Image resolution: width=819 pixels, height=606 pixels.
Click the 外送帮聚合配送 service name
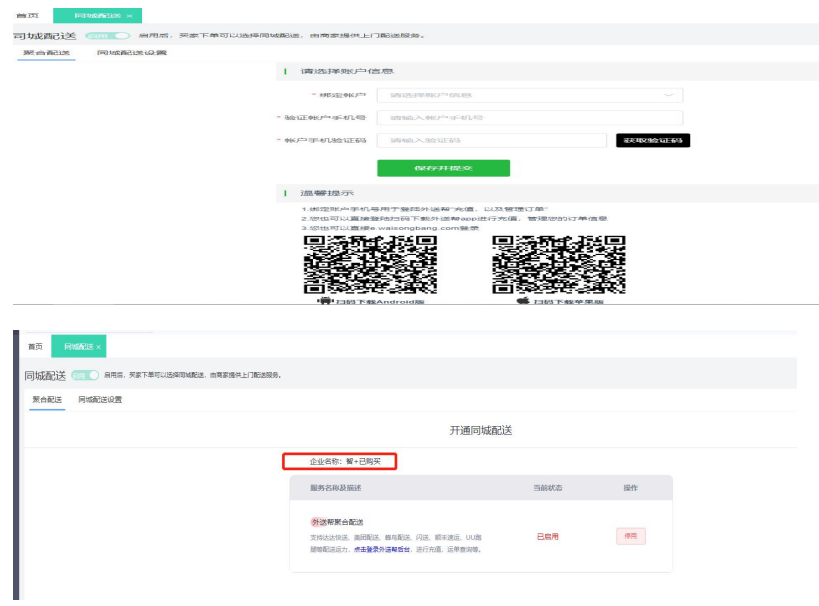click(337, 522)
